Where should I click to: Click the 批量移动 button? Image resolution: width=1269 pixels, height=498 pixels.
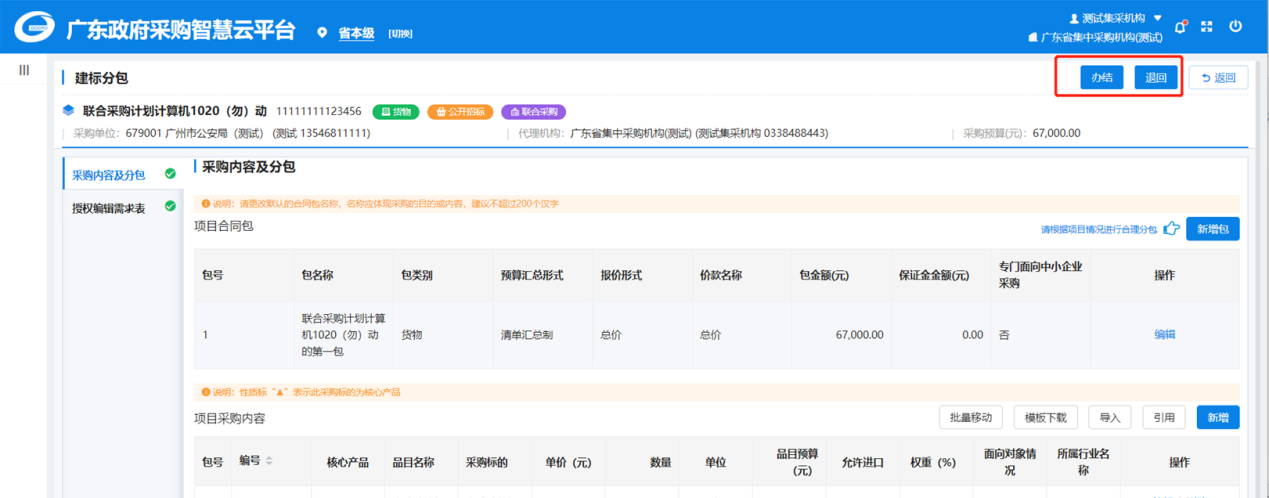971,417
